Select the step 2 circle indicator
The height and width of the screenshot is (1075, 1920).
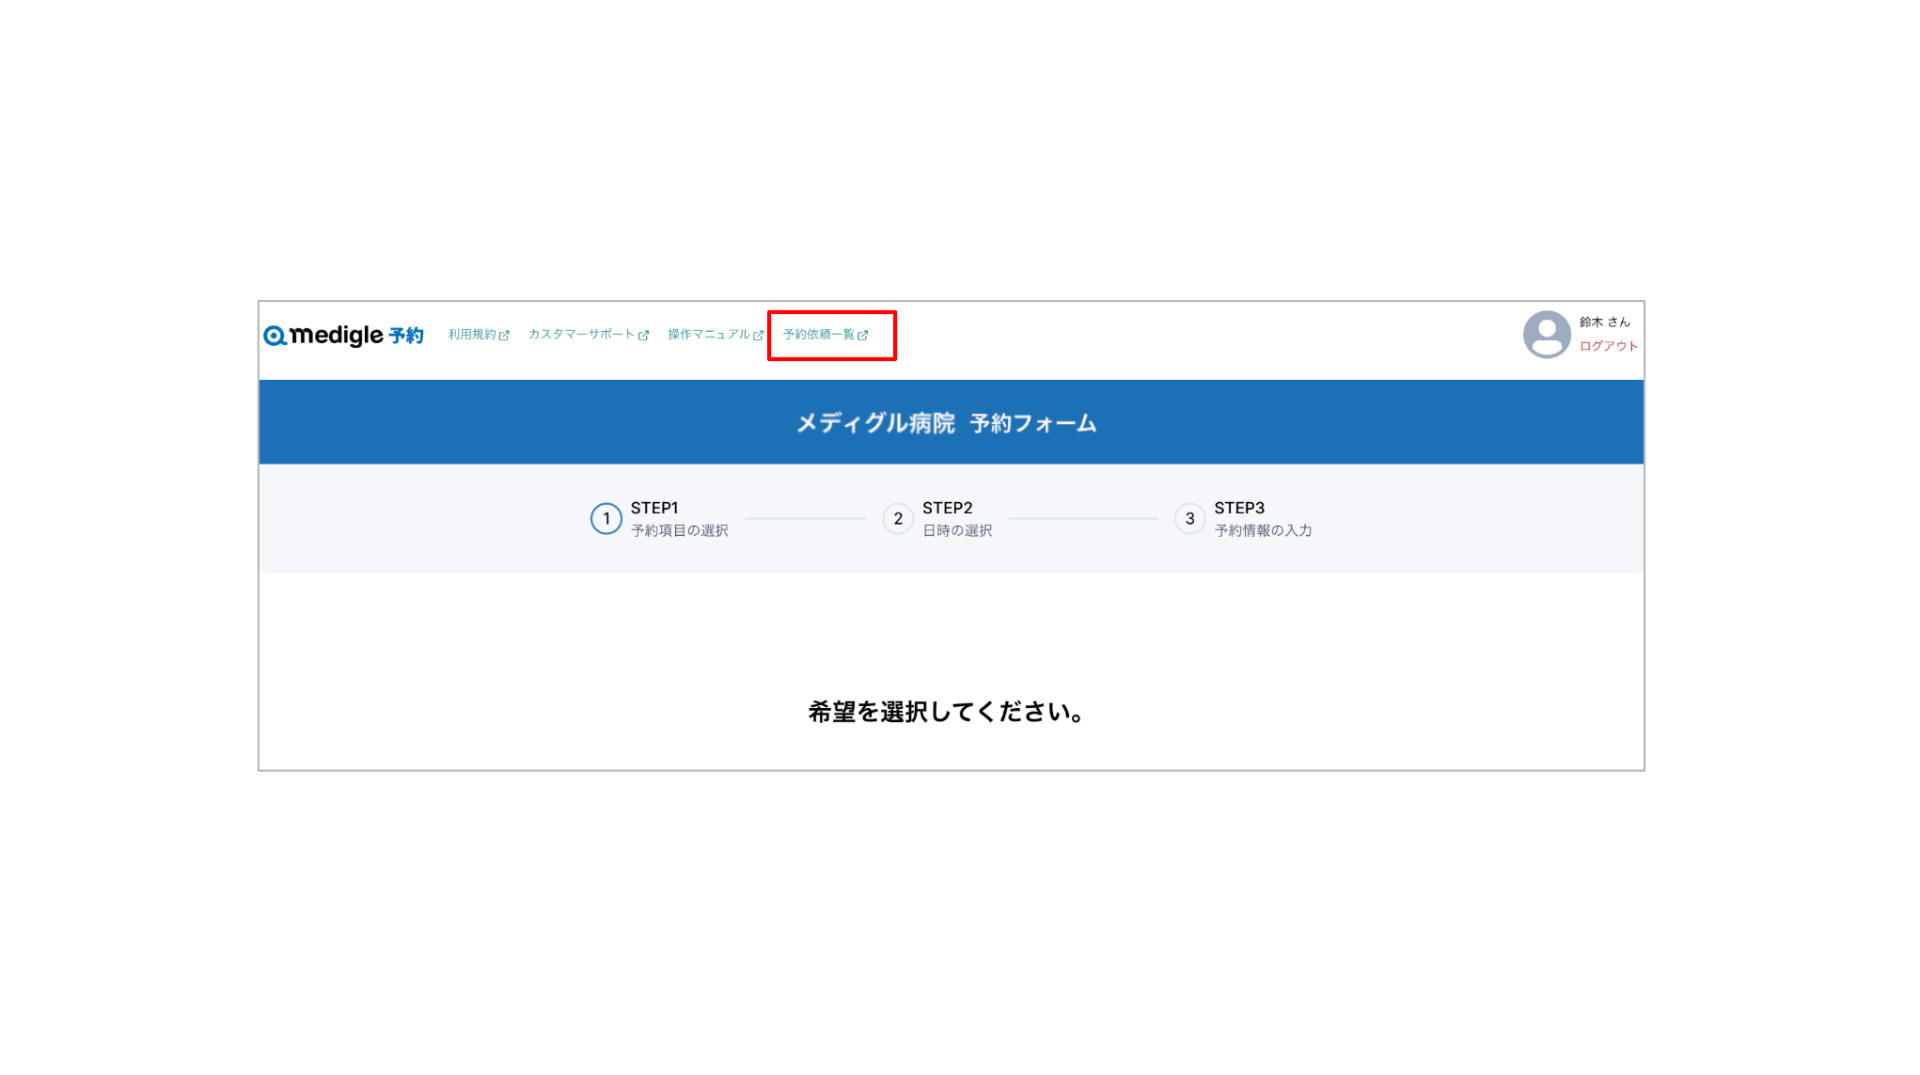click(898, 519)
